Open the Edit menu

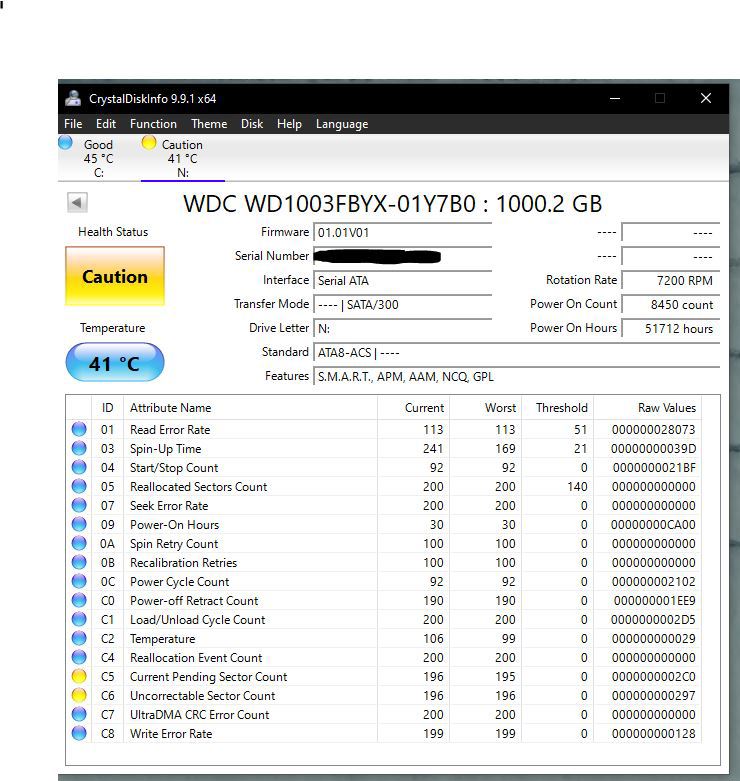click(x=106, y=124)
